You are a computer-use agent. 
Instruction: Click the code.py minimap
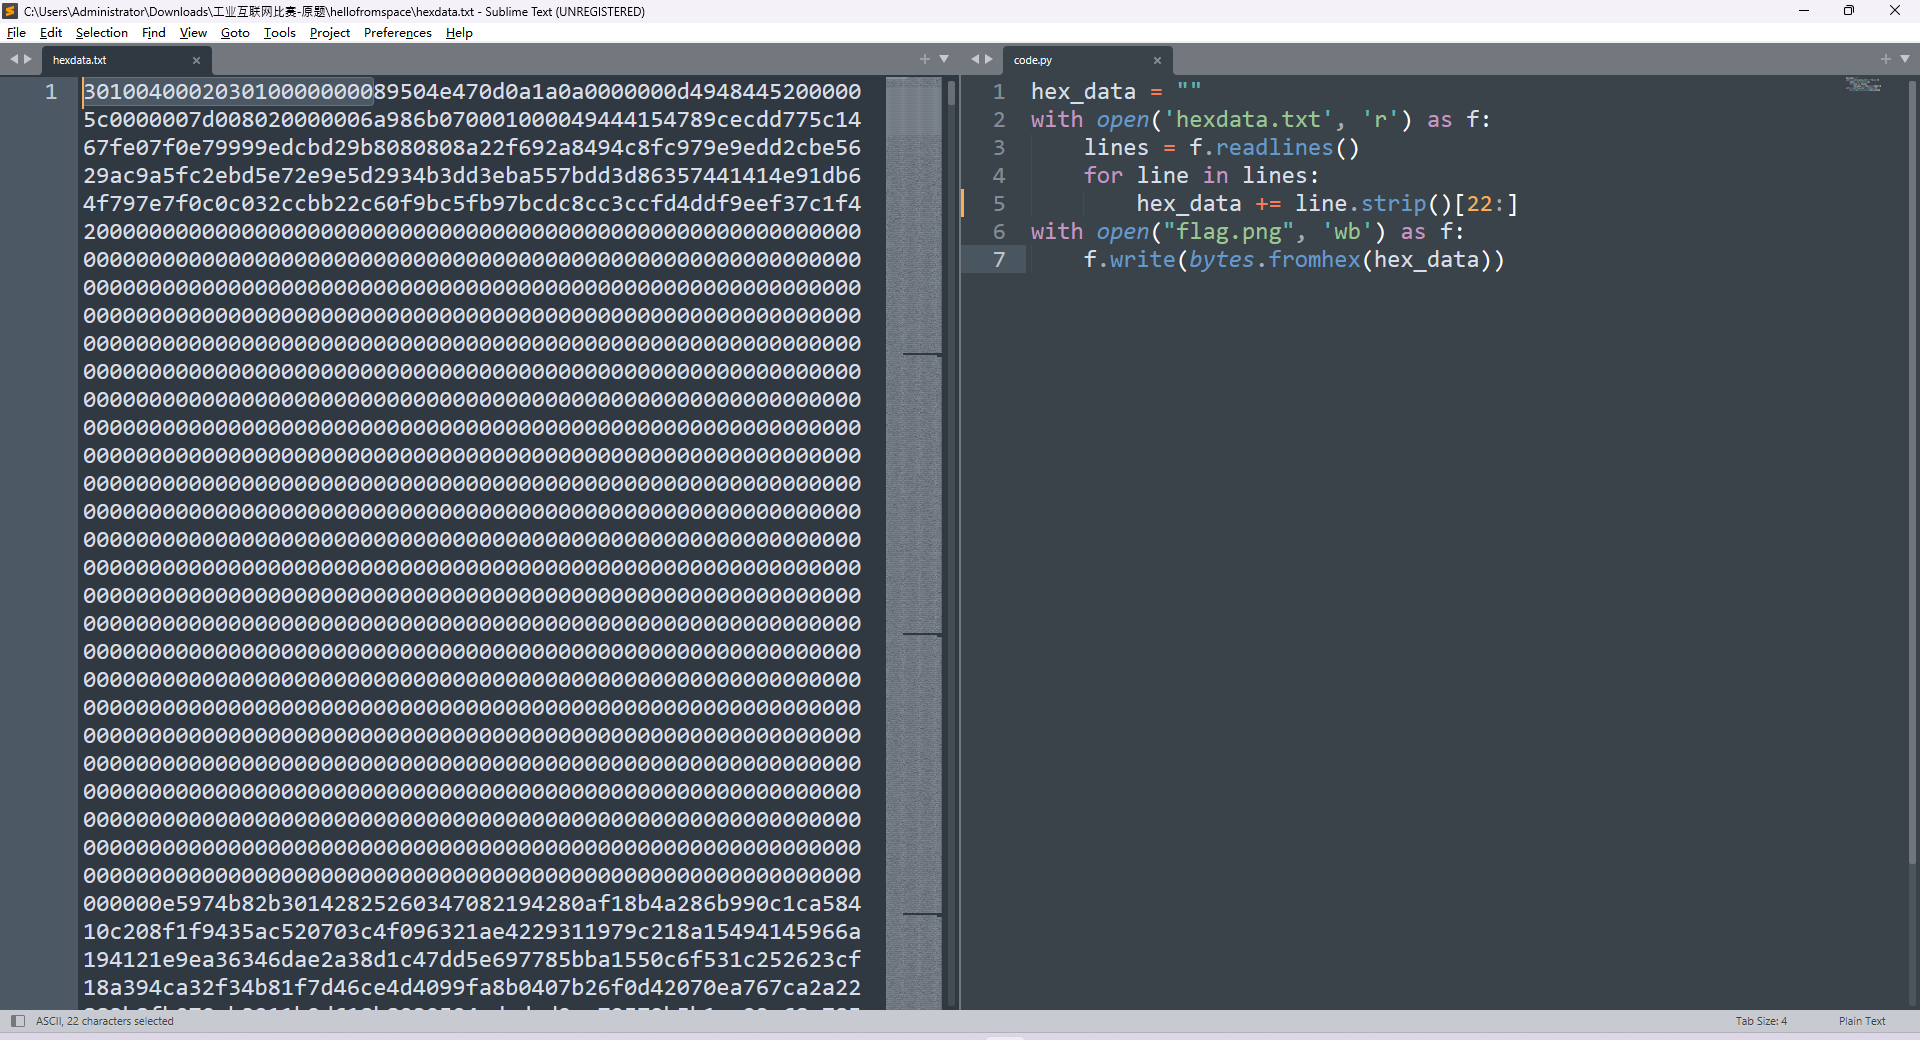[x=1864, y=85]
